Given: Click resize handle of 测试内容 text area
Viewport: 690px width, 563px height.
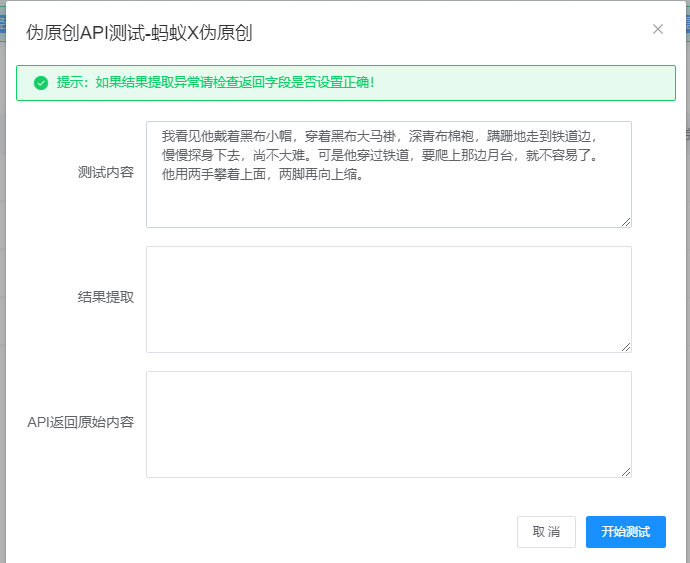Looking at the screenshot, I should [626, 222].
